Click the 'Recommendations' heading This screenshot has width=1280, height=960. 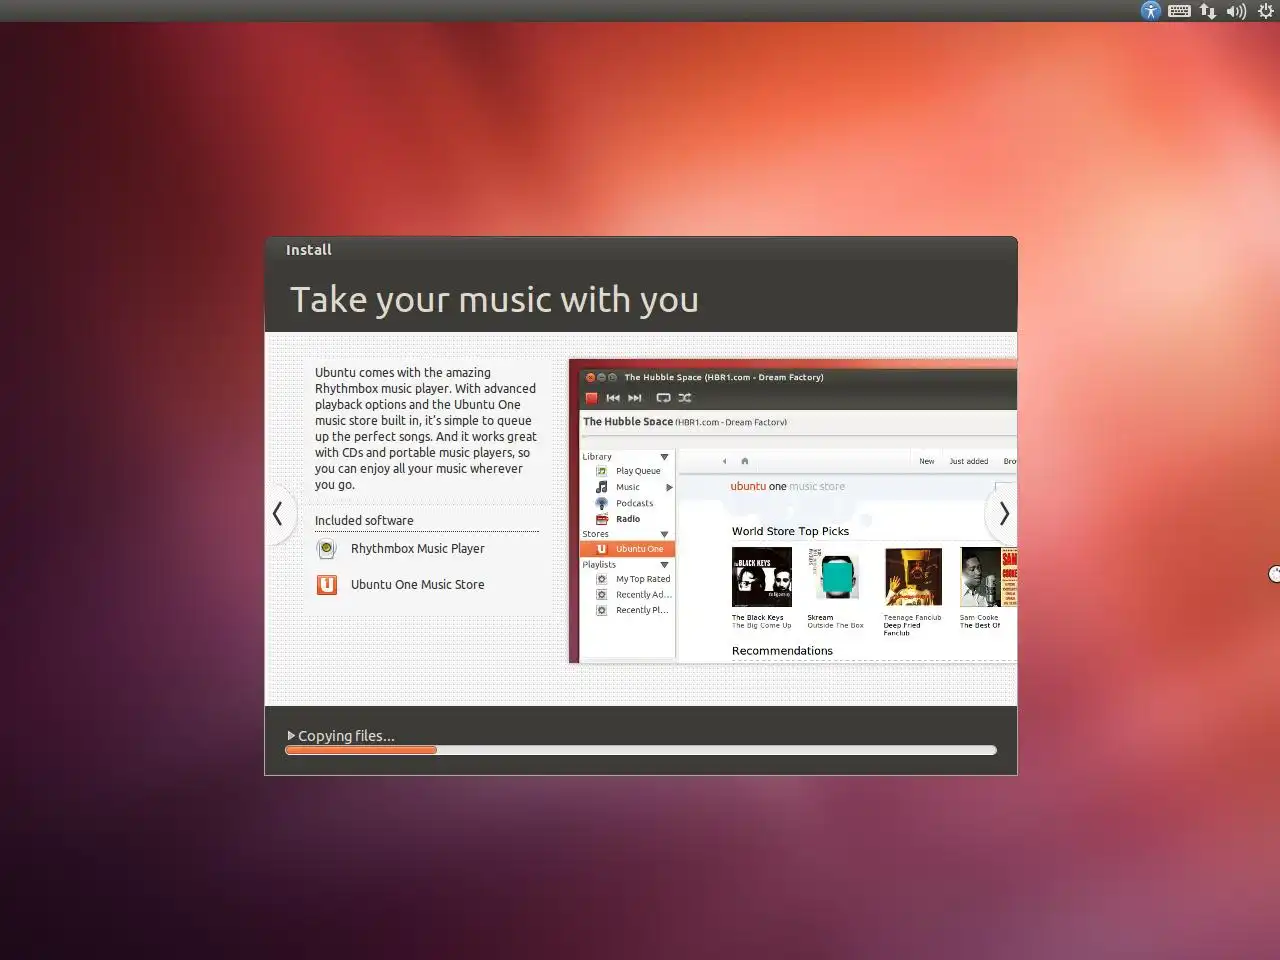click(782, 651)
